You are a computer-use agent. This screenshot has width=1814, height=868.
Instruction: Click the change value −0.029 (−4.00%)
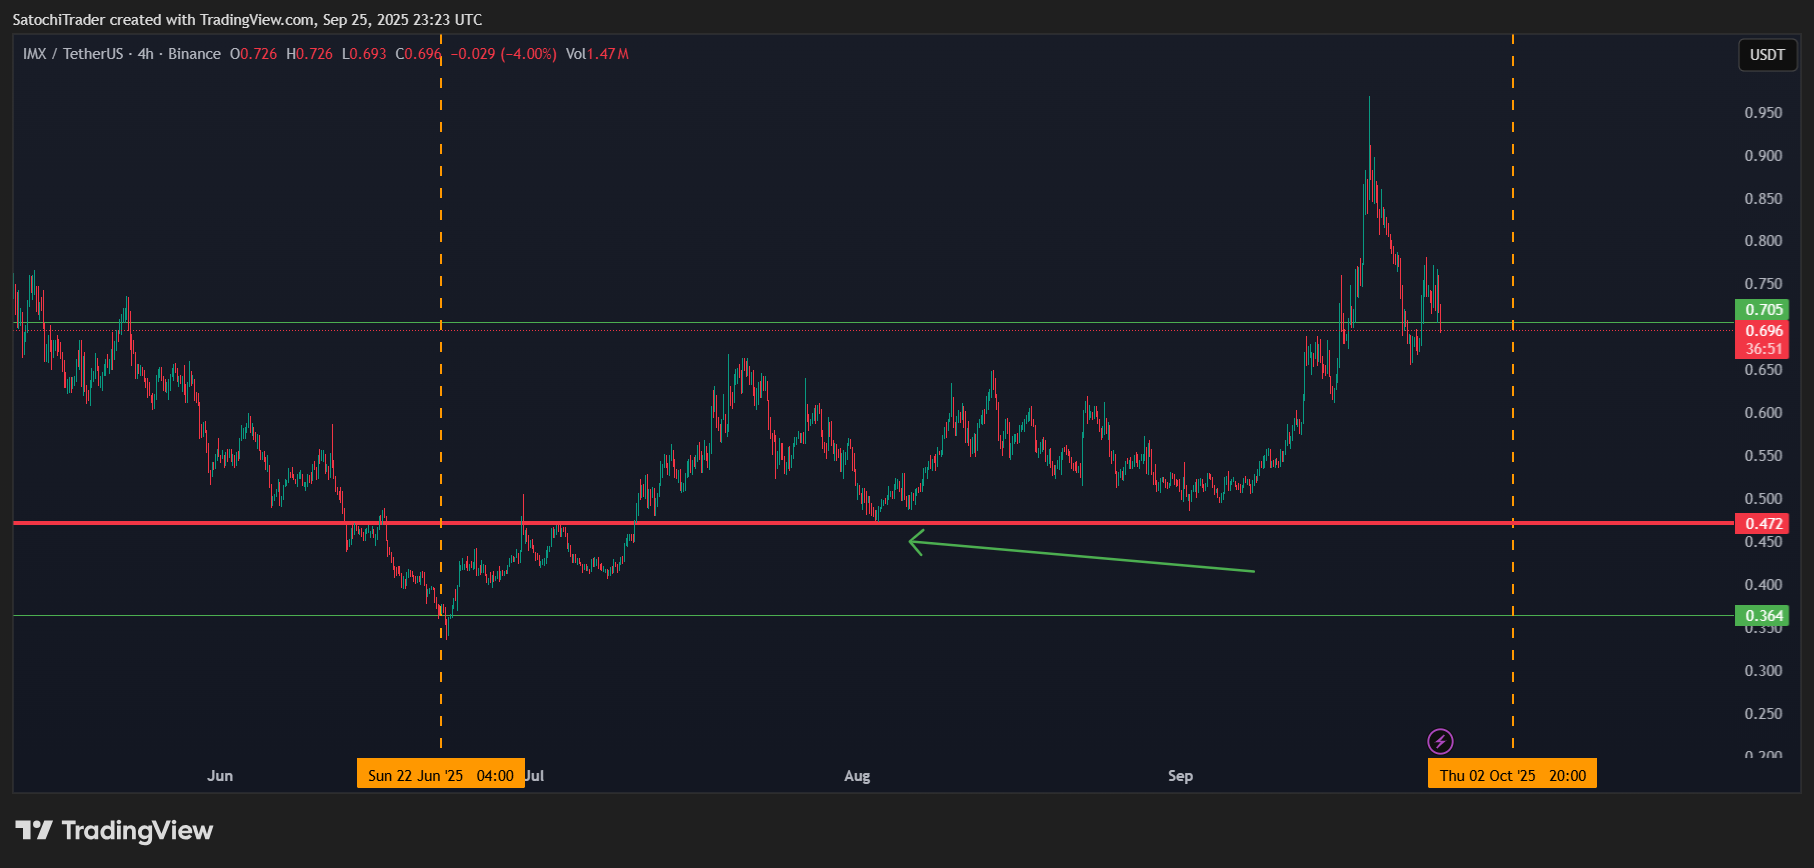(503, 54)
